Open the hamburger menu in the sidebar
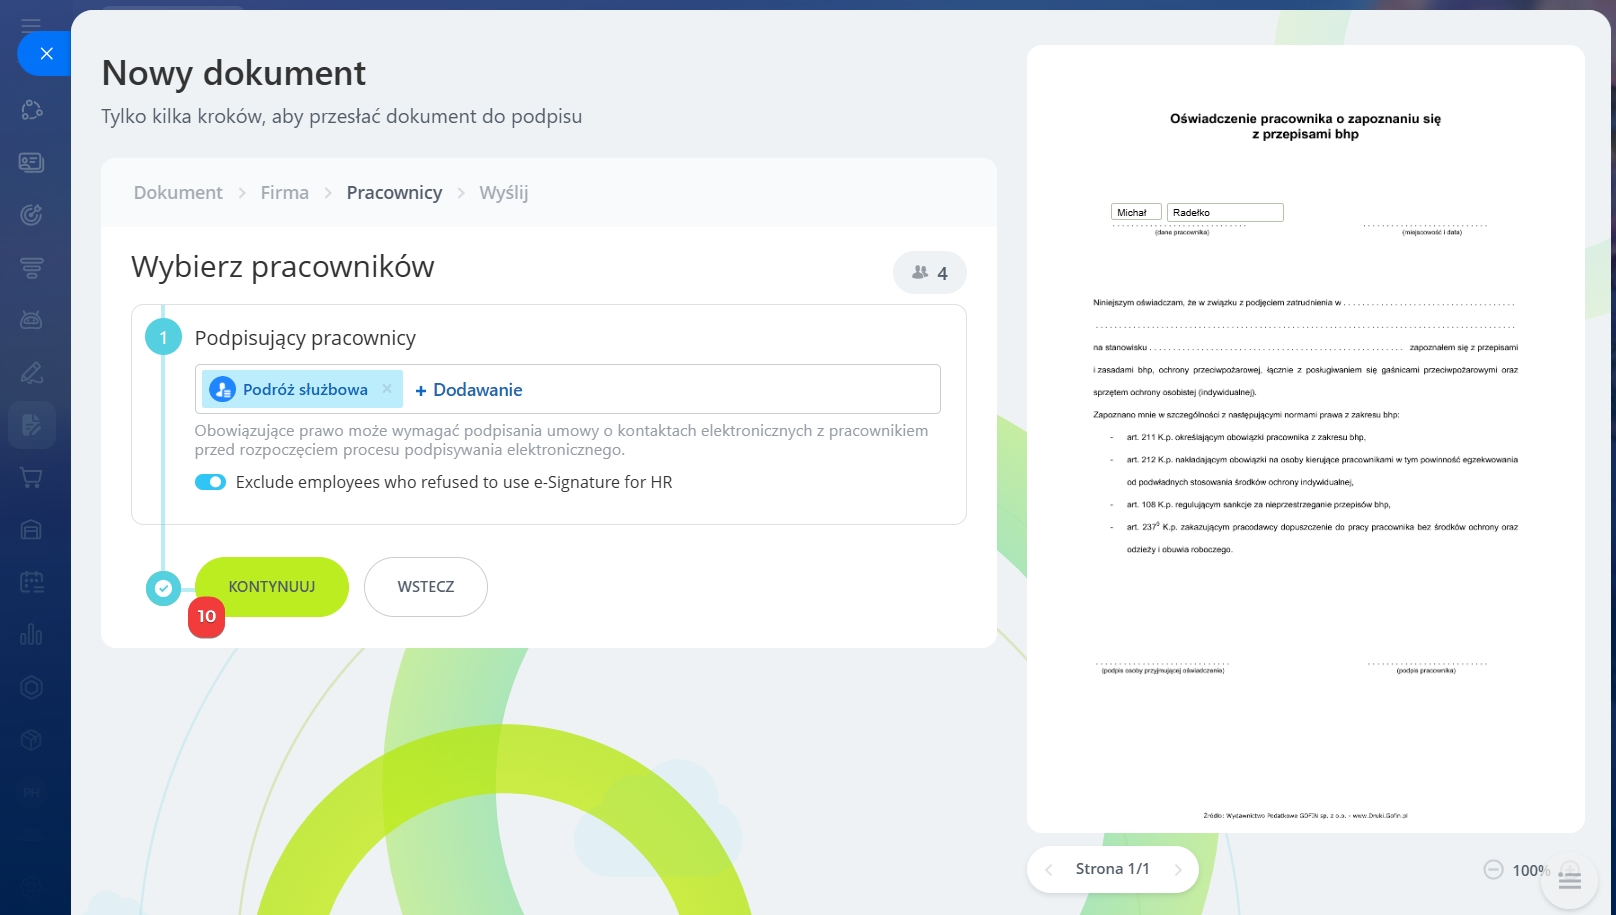The width and height of the screenshot is (1616, 915). (31, 25)
